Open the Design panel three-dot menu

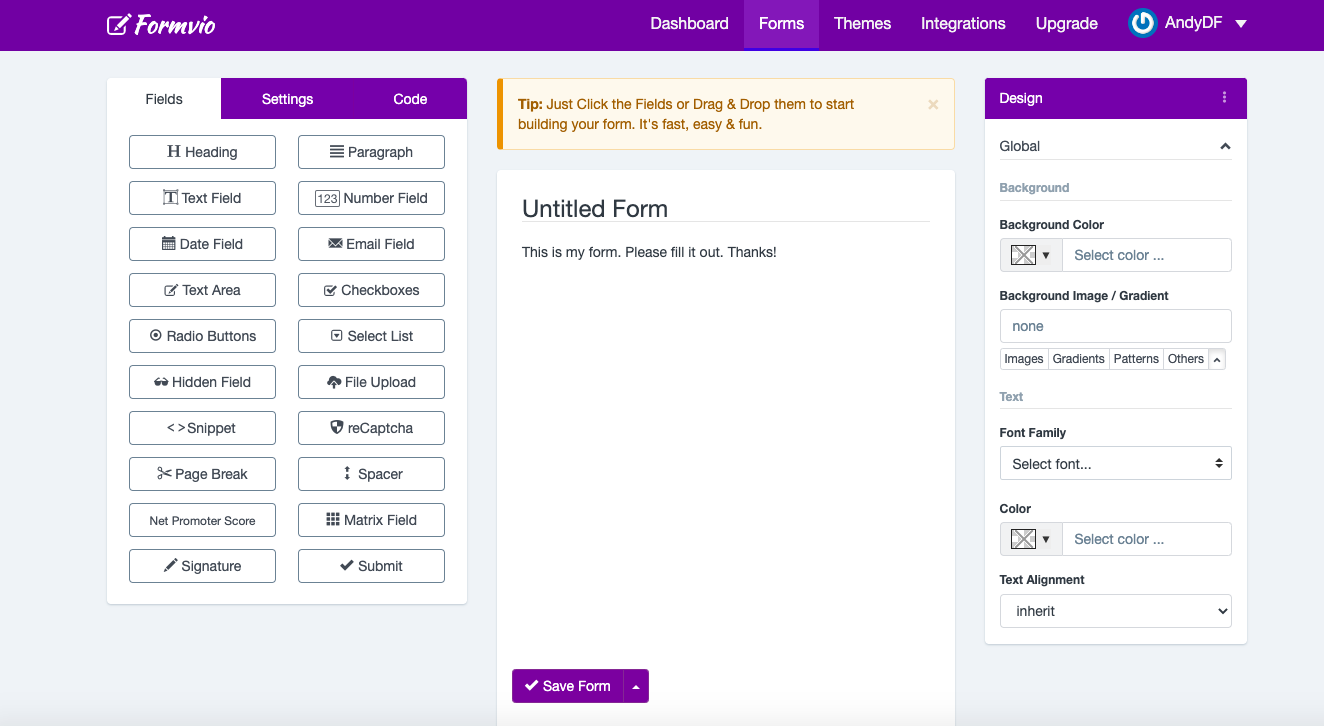click(1224, 97)
